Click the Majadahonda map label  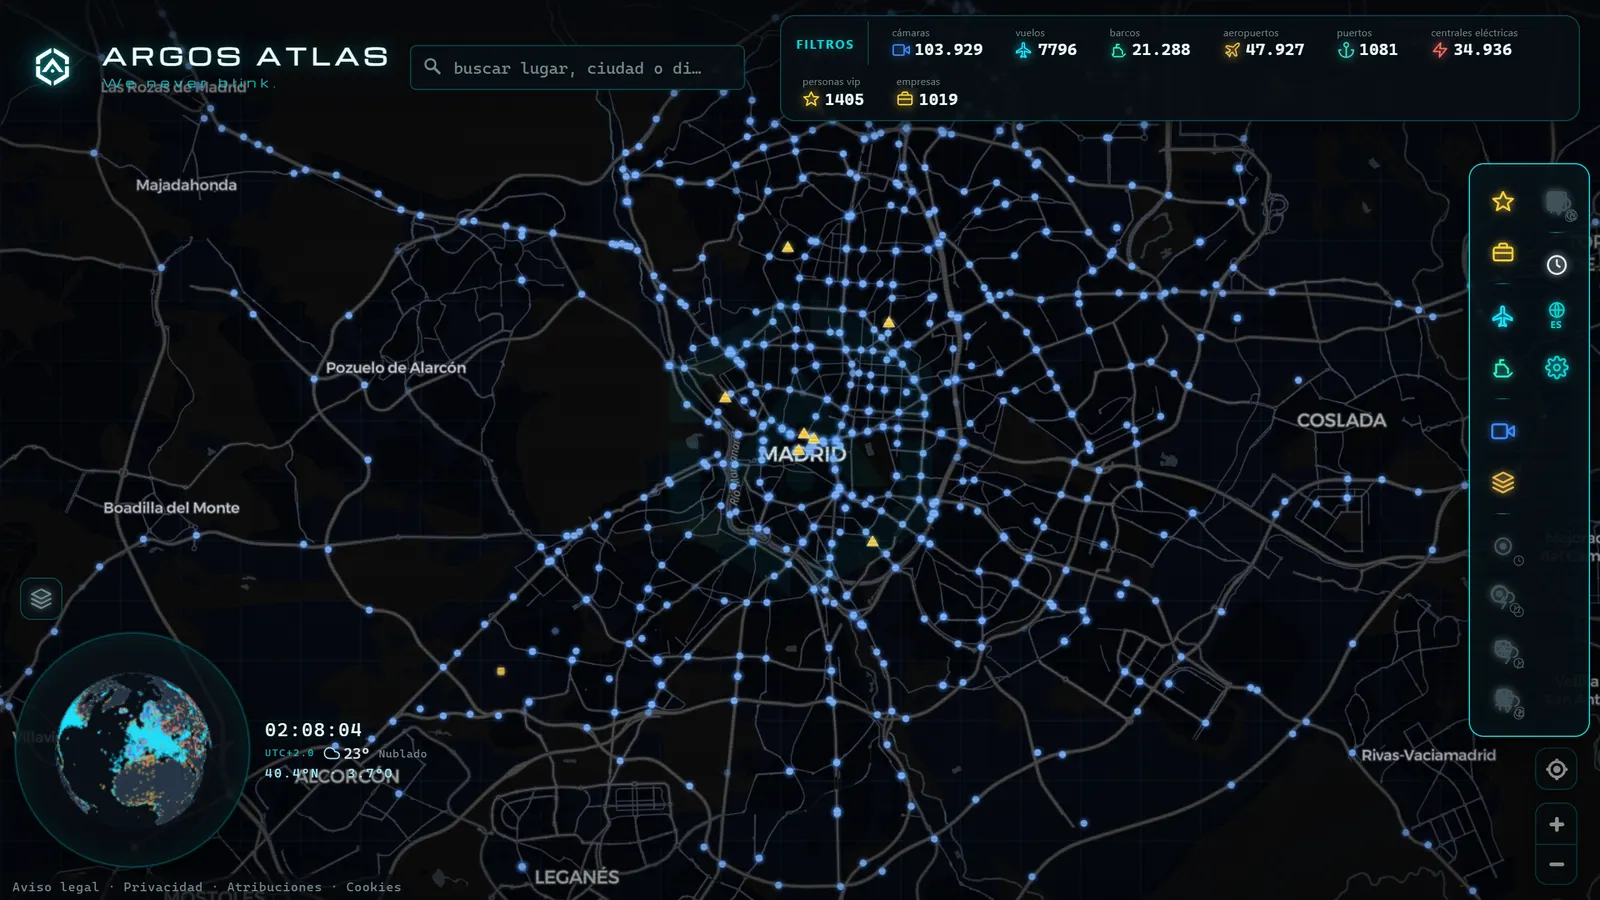(x=186, y=185)
